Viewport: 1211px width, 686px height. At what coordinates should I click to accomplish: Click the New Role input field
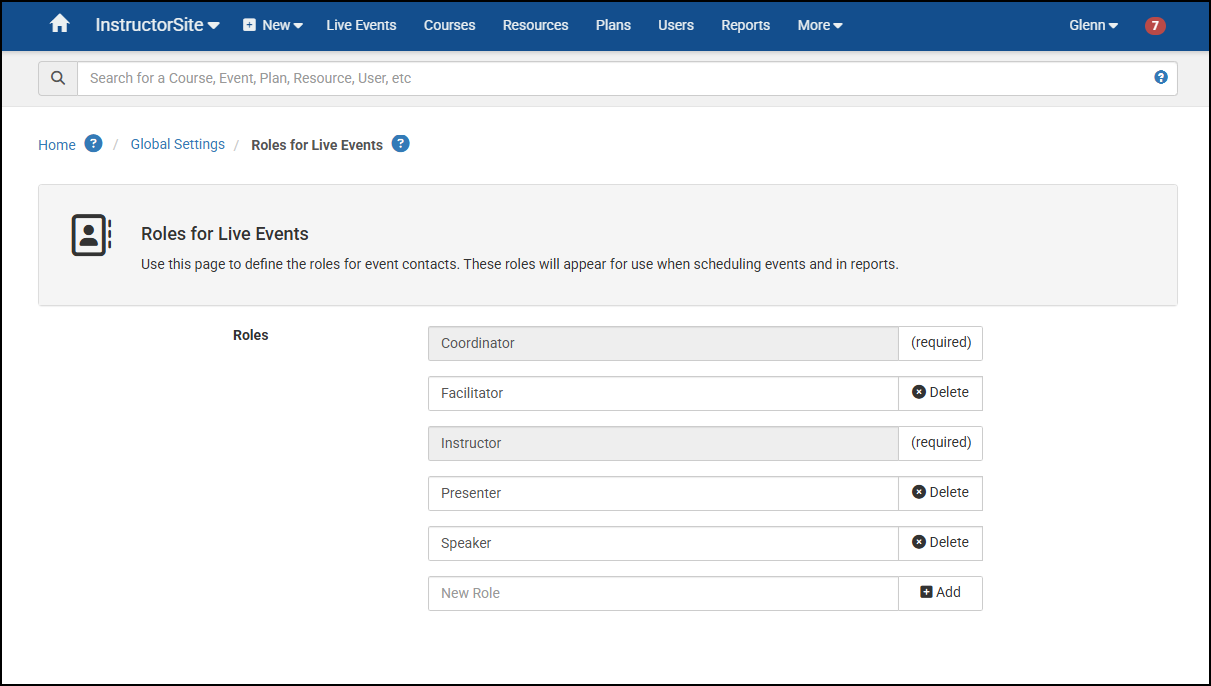[x=663, y=593]
